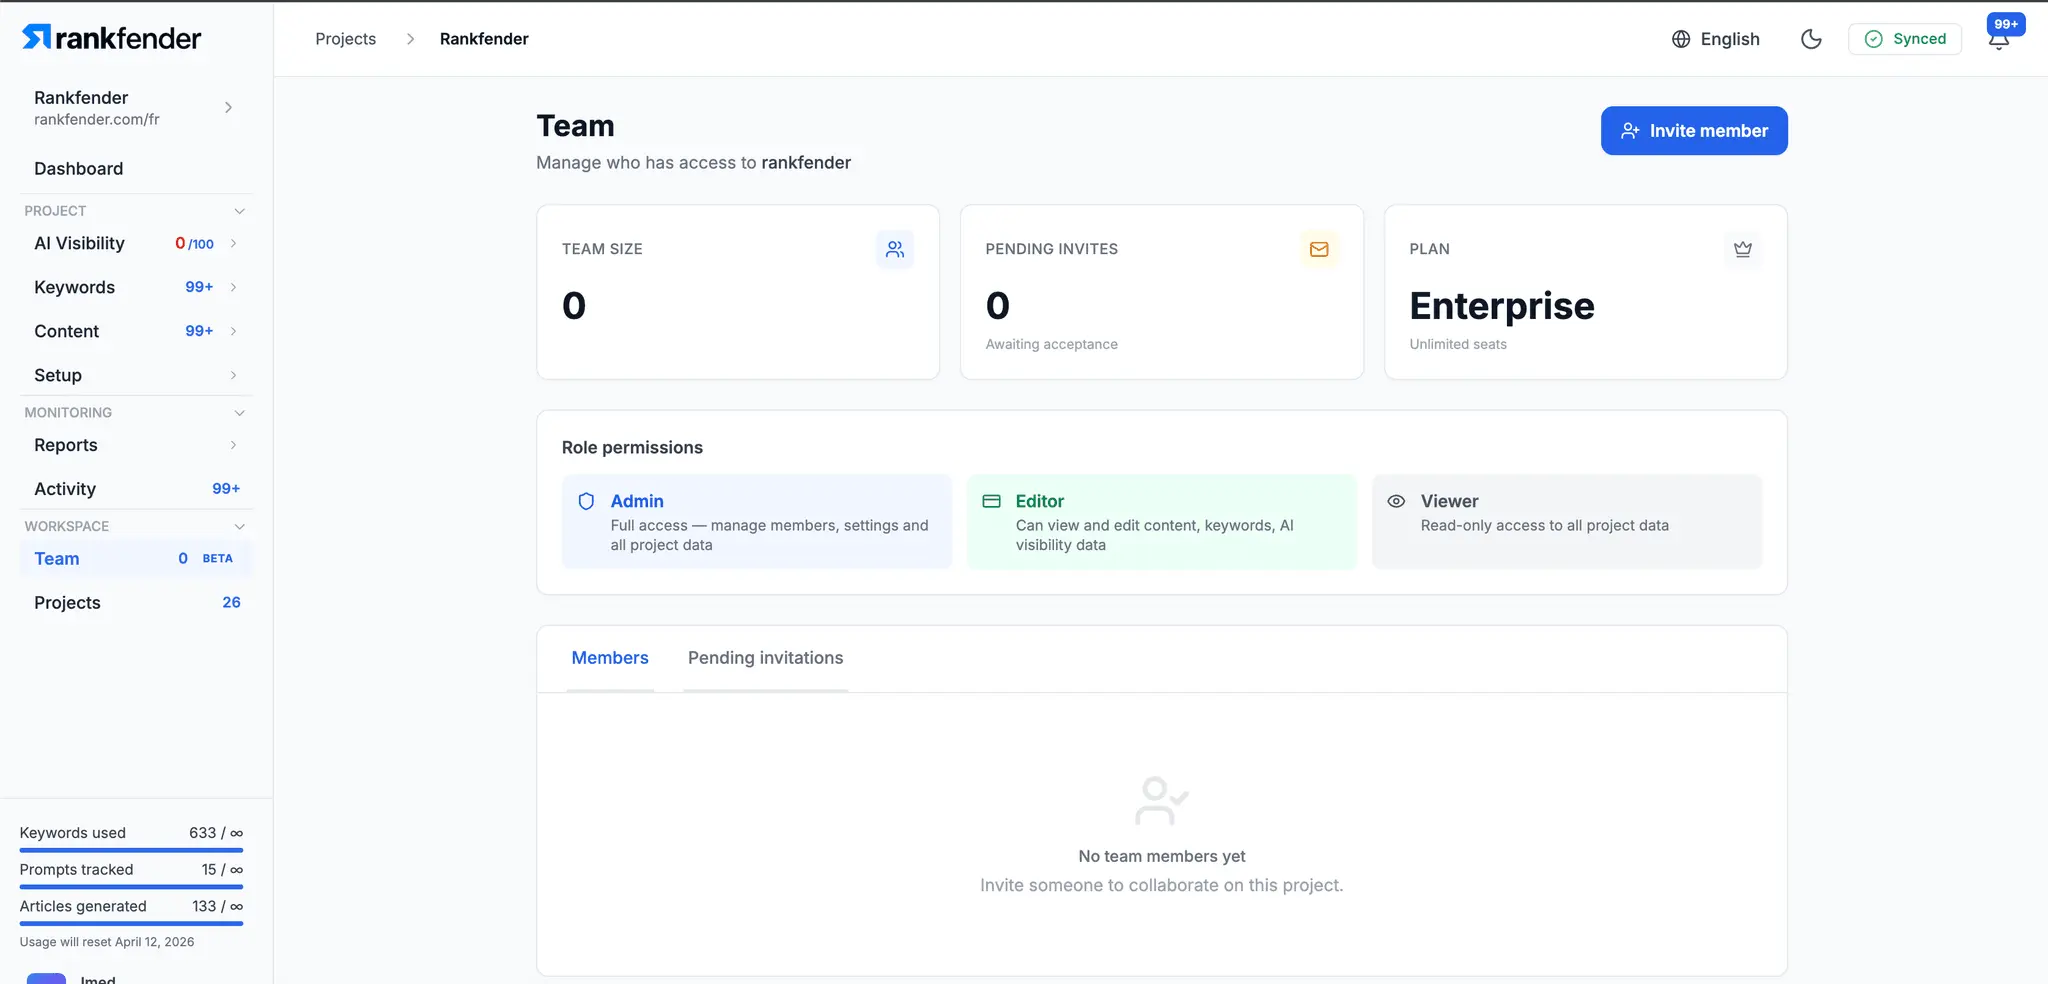Toggle dark mode moon icon
This screenshot has width=2048, height=984.
[x=1811, y=39]
